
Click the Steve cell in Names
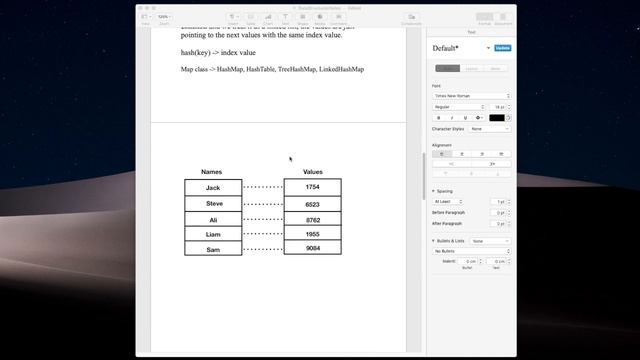click(x=213, y=204)
